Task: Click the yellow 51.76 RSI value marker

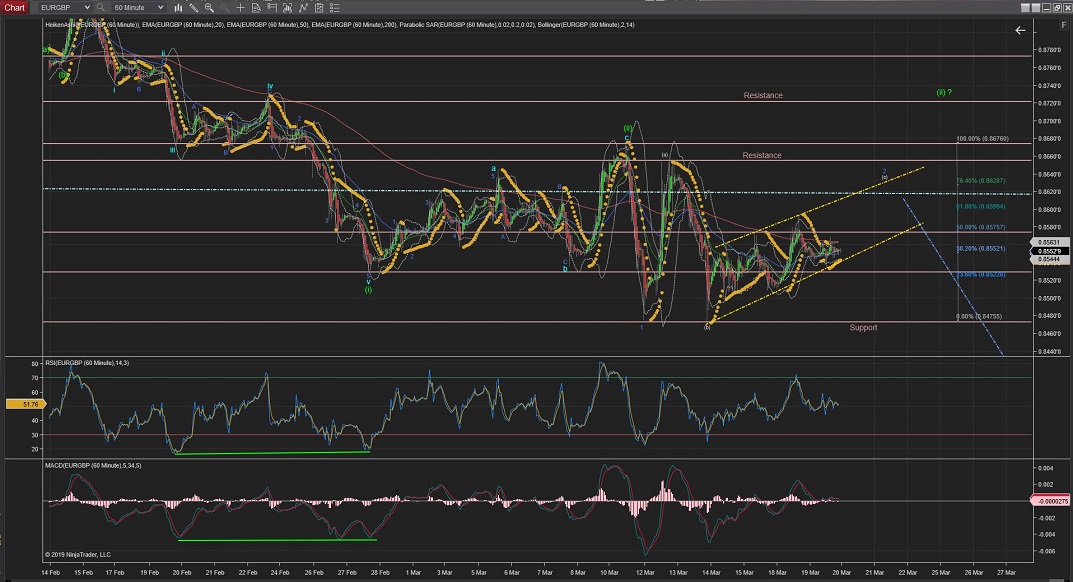Action: point(25,405)
